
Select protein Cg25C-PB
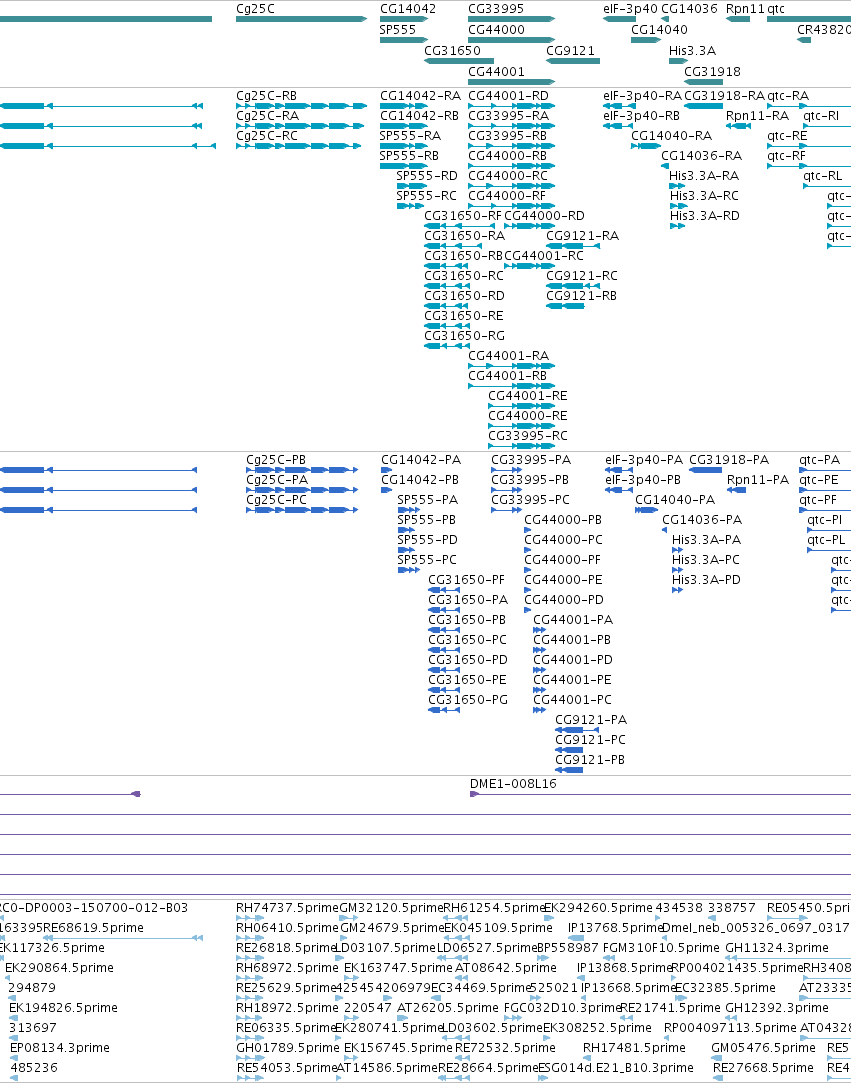pos(276,459)
